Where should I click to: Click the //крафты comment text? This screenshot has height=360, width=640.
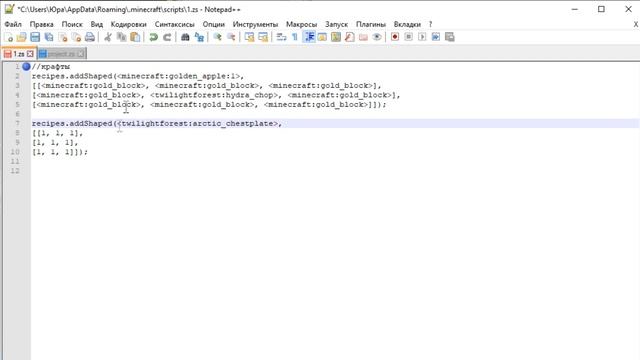(51, 67)
